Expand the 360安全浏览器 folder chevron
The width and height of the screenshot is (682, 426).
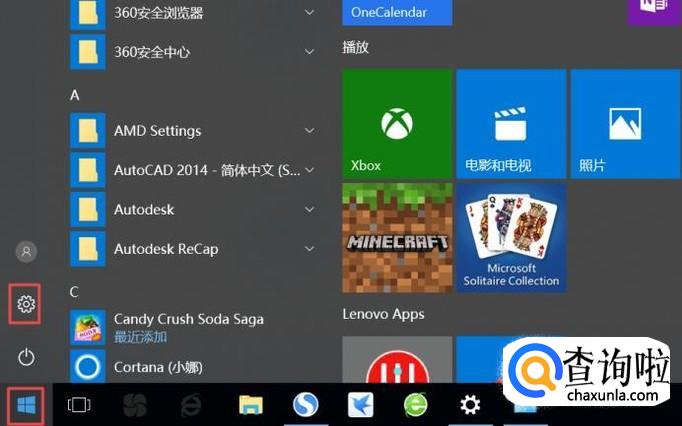point(310,13)
